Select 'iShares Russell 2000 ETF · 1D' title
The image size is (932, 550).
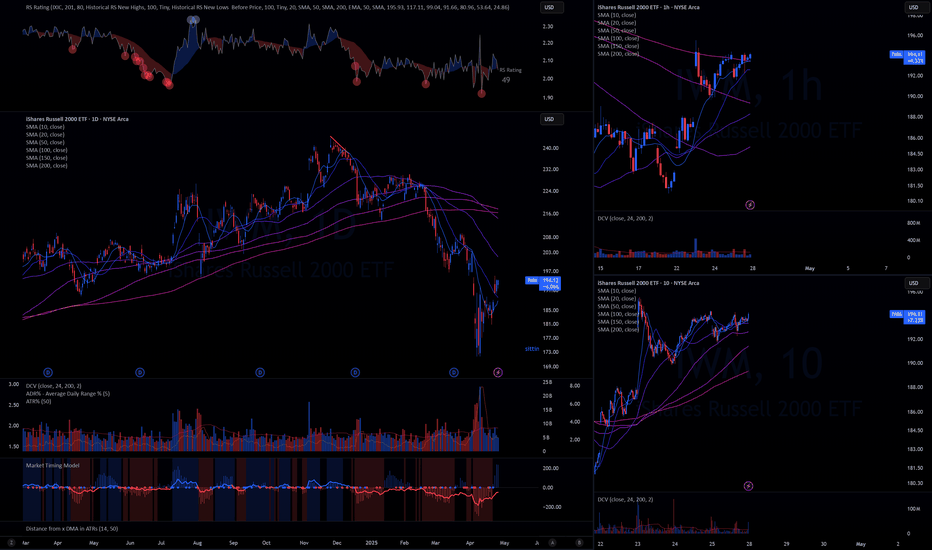pyautogui.click(x=77, y=119)
